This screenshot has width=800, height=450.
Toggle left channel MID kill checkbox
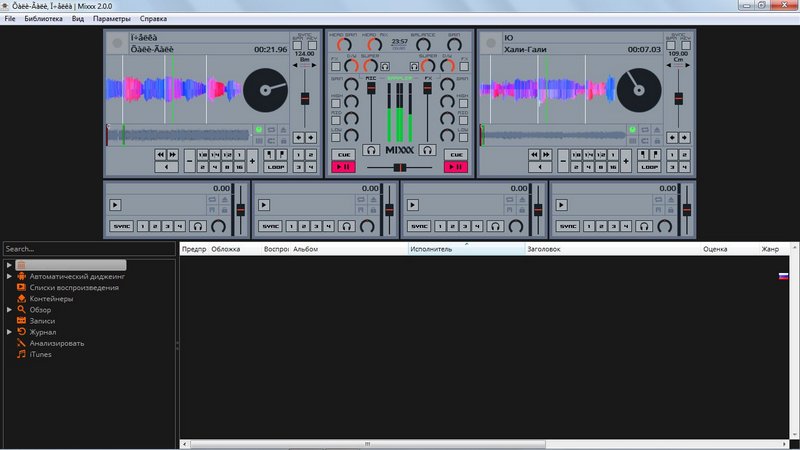(x=336, y=120)
